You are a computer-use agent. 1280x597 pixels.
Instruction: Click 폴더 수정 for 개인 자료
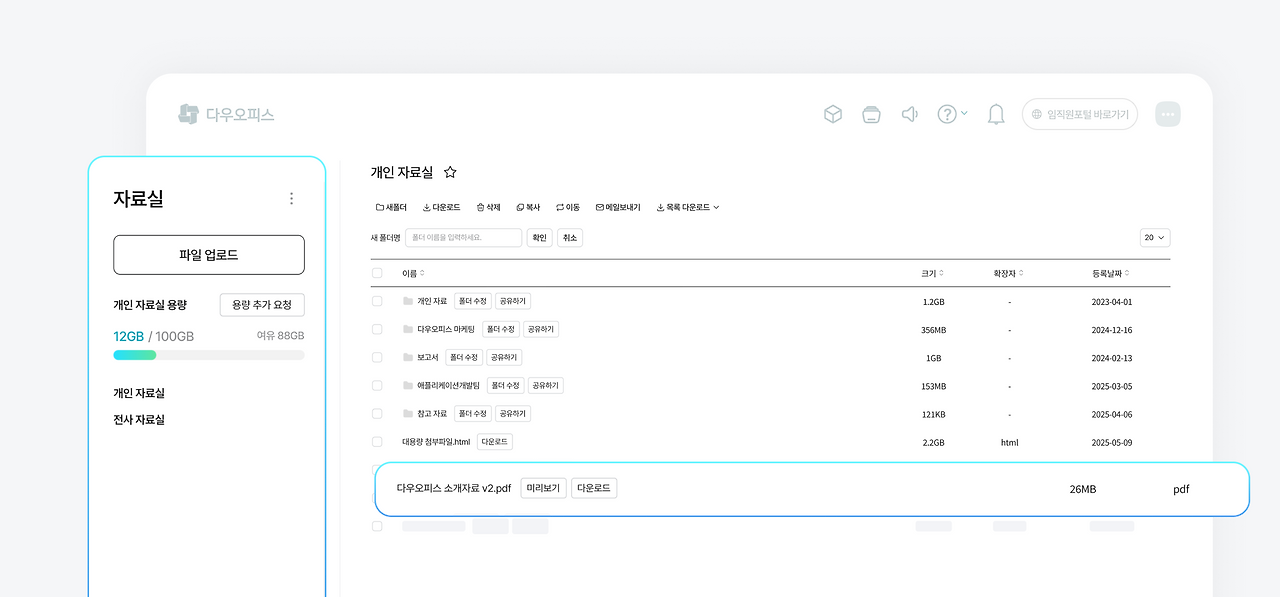472,301
